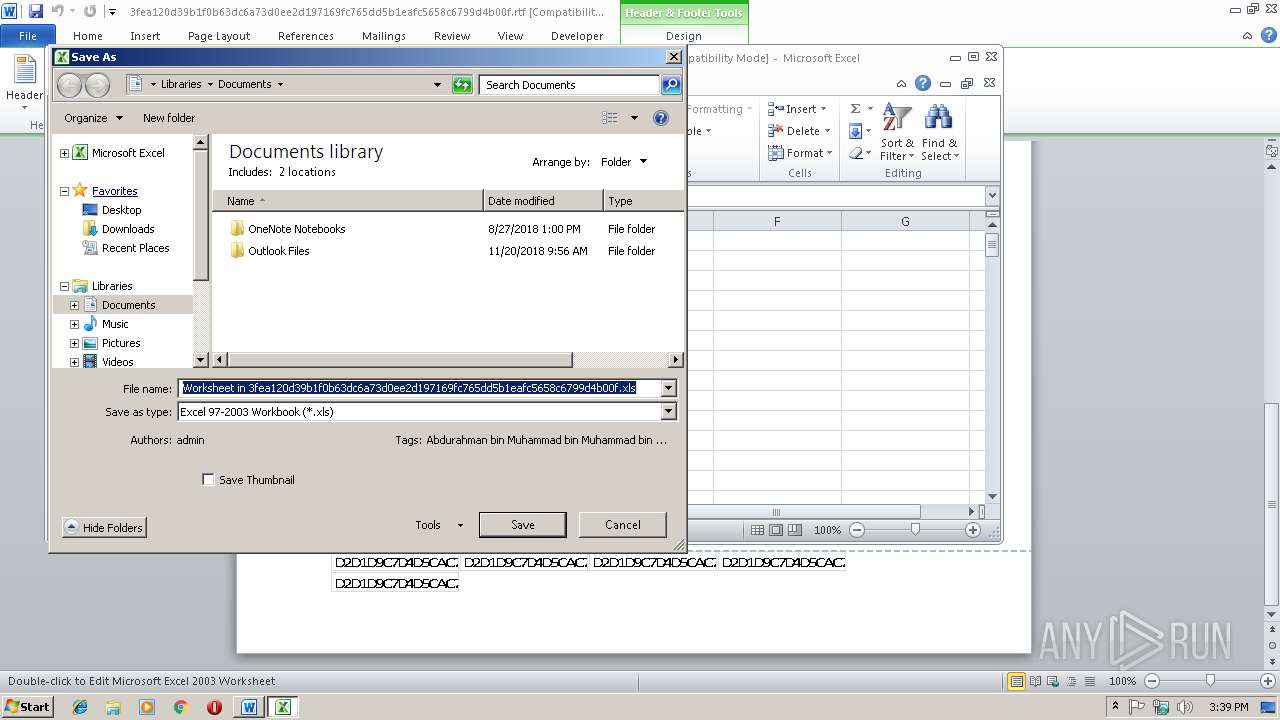Click the search magnifier icon in Save As
Screen dimensions: 1280x720
(x=671, y=85)
